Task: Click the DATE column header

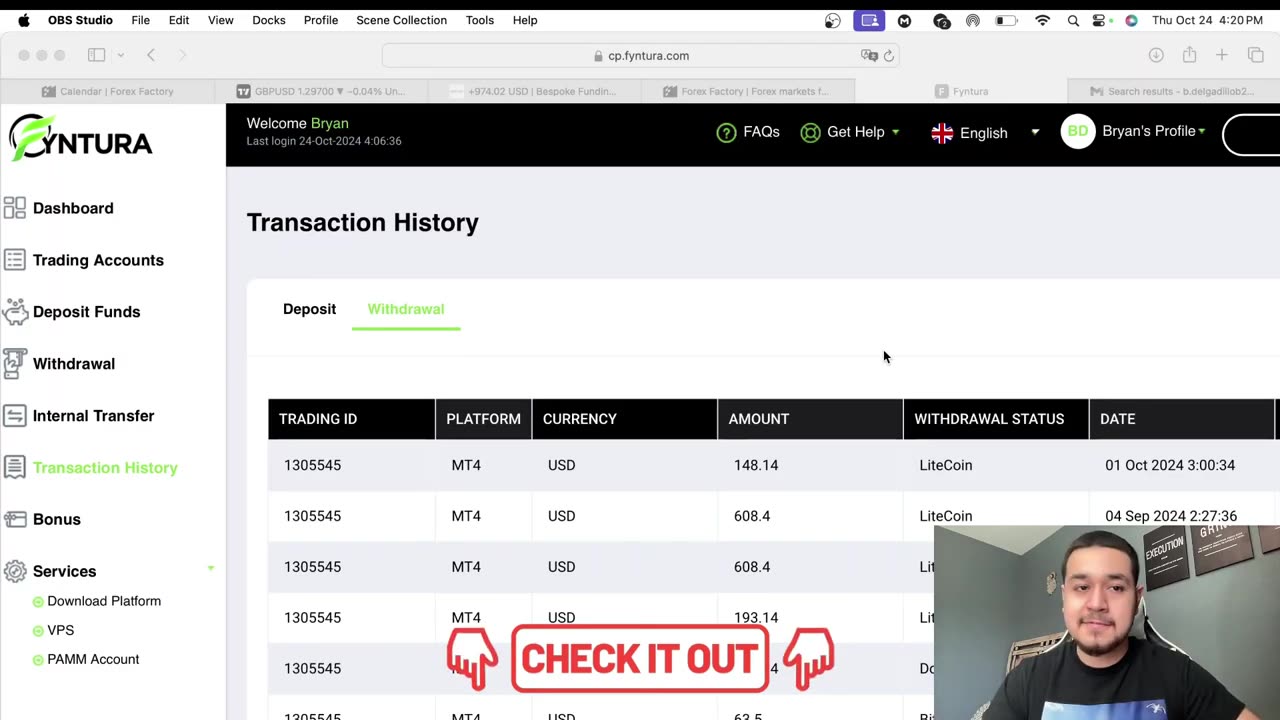Action: click(x=1182, y=419)
